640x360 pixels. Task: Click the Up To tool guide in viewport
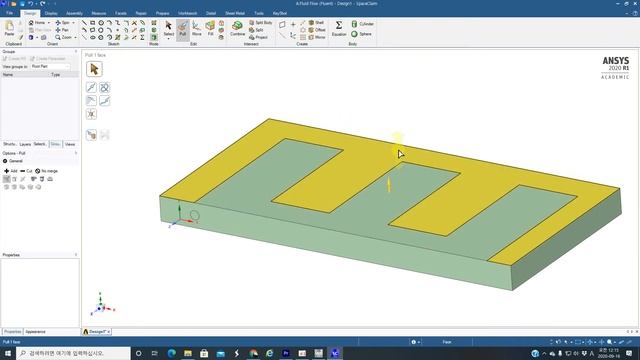(x=91, y=135)
